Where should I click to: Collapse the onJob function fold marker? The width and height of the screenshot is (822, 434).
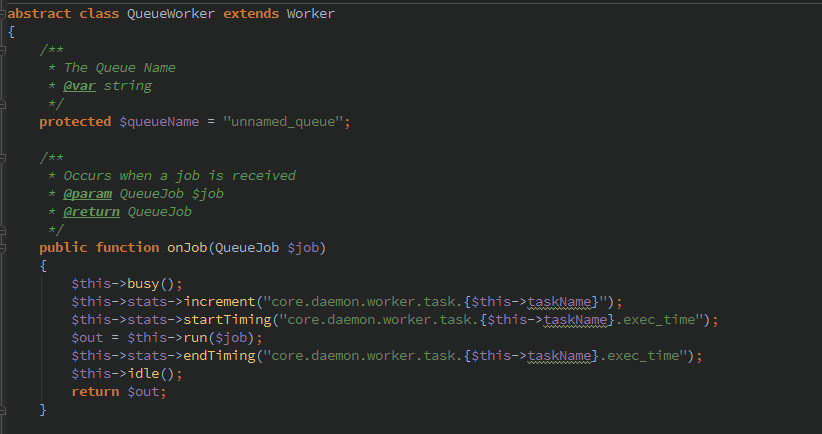tap(4, 248)
